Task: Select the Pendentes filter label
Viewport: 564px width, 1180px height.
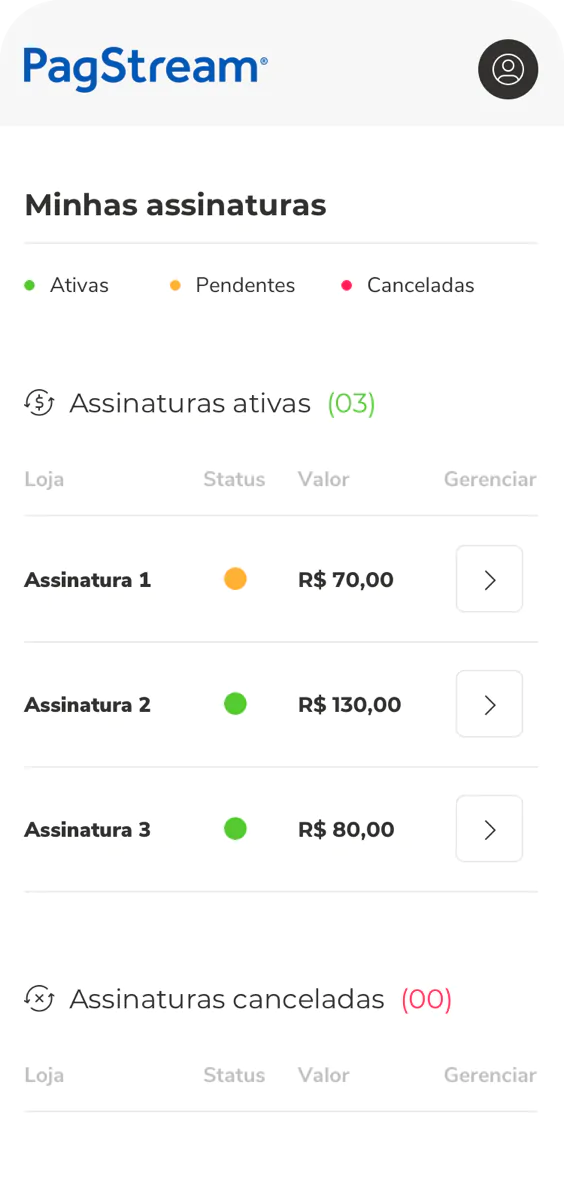Action: (x=245, y=285)
